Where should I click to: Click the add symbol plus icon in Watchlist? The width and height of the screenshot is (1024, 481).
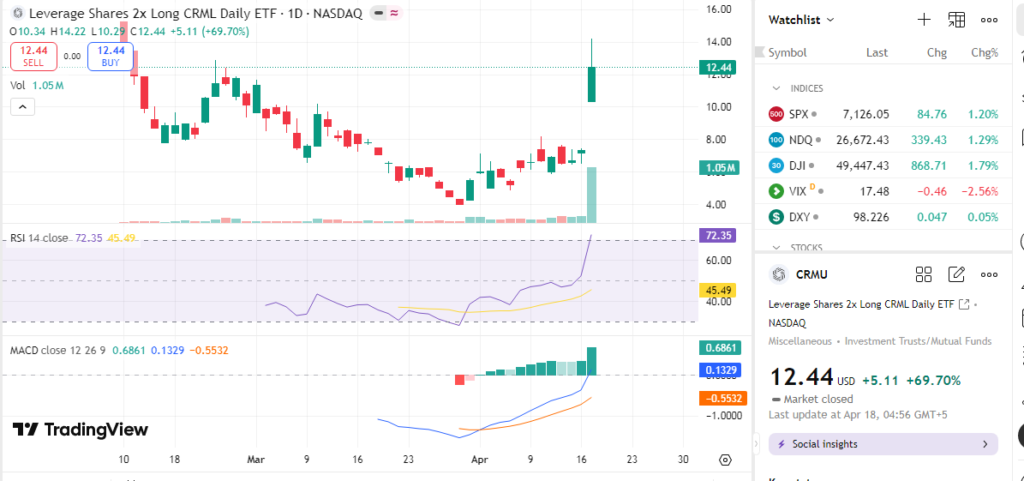[924, 20]
